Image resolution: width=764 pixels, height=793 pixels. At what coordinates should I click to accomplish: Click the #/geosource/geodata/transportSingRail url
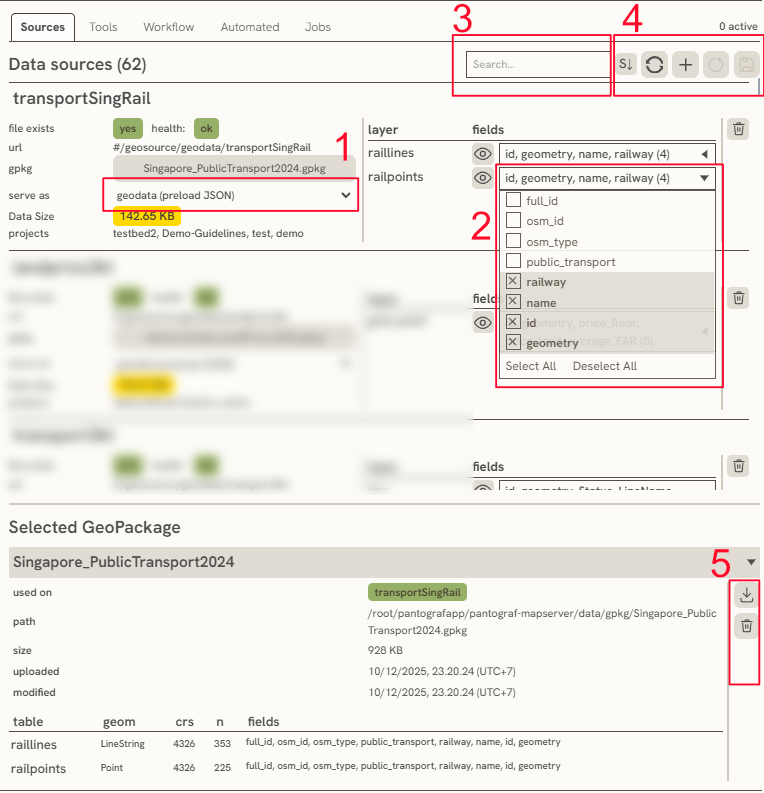pos(212,147)
